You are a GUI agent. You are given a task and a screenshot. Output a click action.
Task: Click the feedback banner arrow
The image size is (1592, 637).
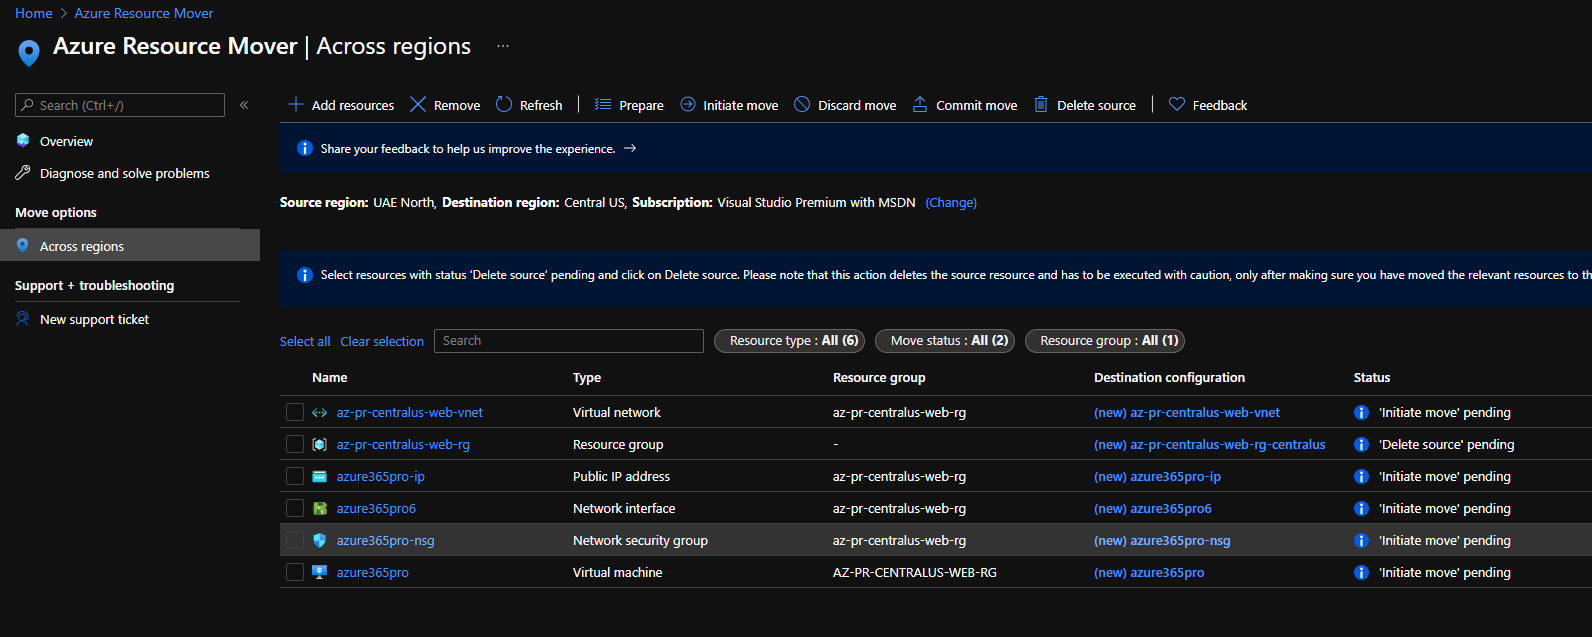click(x=630, y=148)
